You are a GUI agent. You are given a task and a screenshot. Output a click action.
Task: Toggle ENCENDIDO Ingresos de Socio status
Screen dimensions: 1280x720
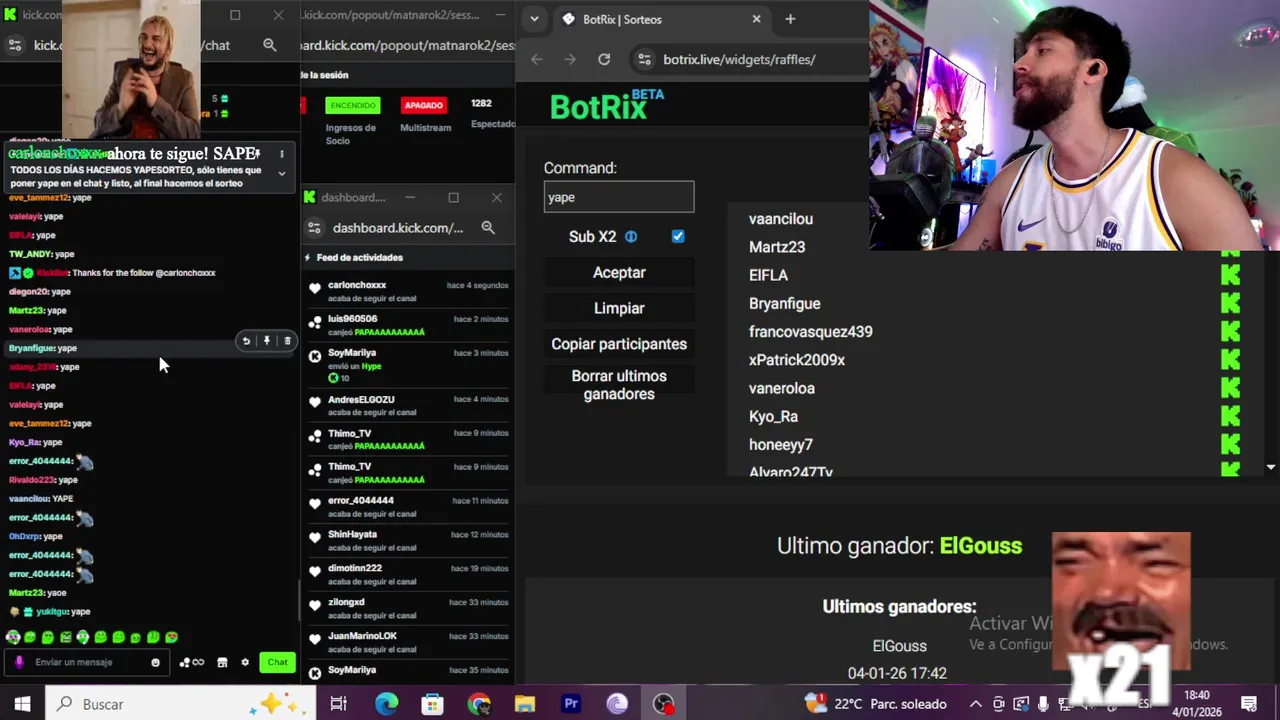pyautogui.click(x=352, y=105)
